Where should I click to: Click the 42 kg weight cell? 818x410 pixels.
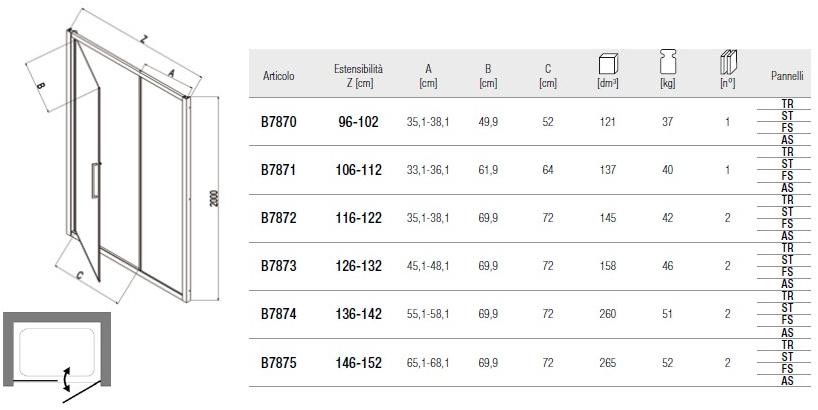667,218
